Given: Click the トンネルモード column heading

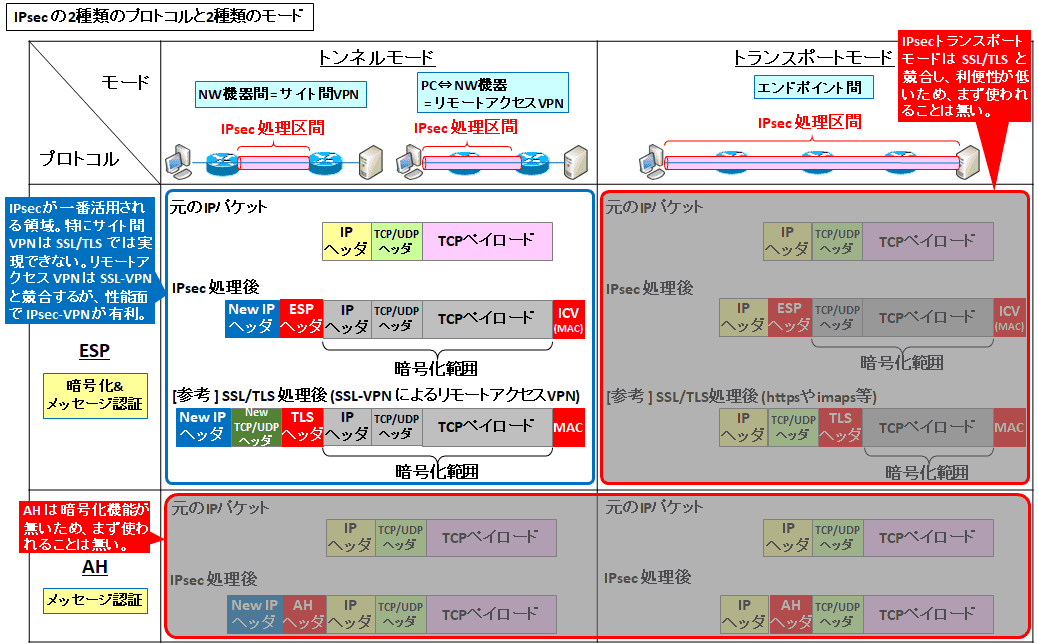Looking at the screenshot, I should (376, 57).
